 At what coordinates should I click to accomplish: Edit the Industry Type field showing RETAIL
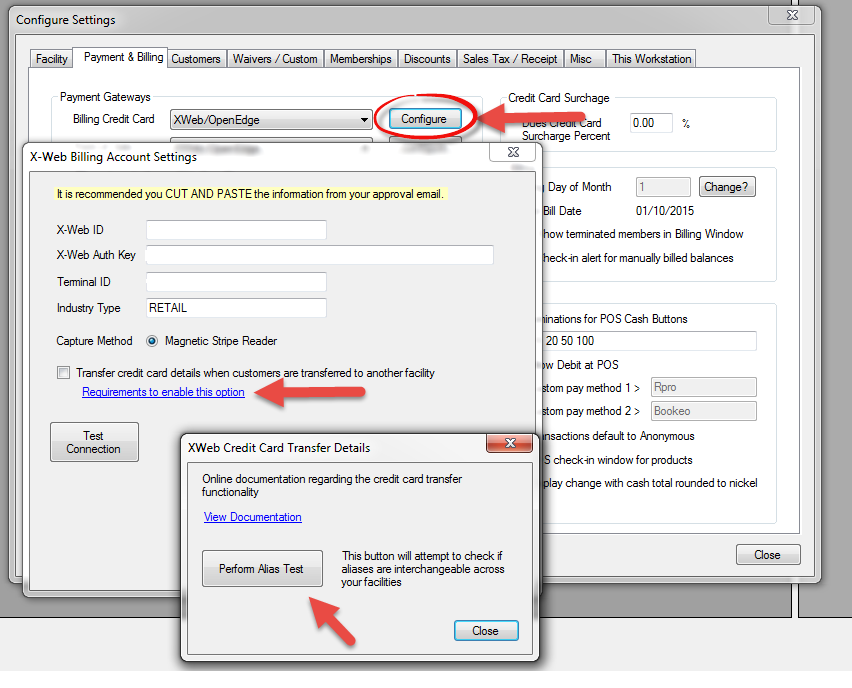tap(236, 308)
